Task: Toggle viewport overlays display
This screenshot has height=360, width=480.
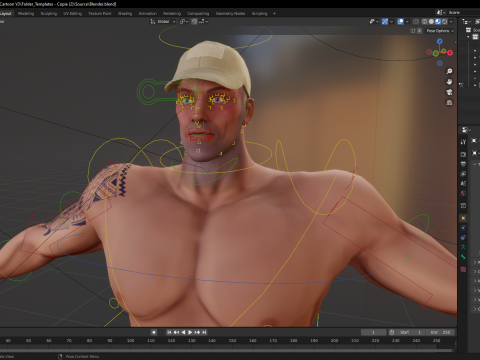Action: point(401,21)
